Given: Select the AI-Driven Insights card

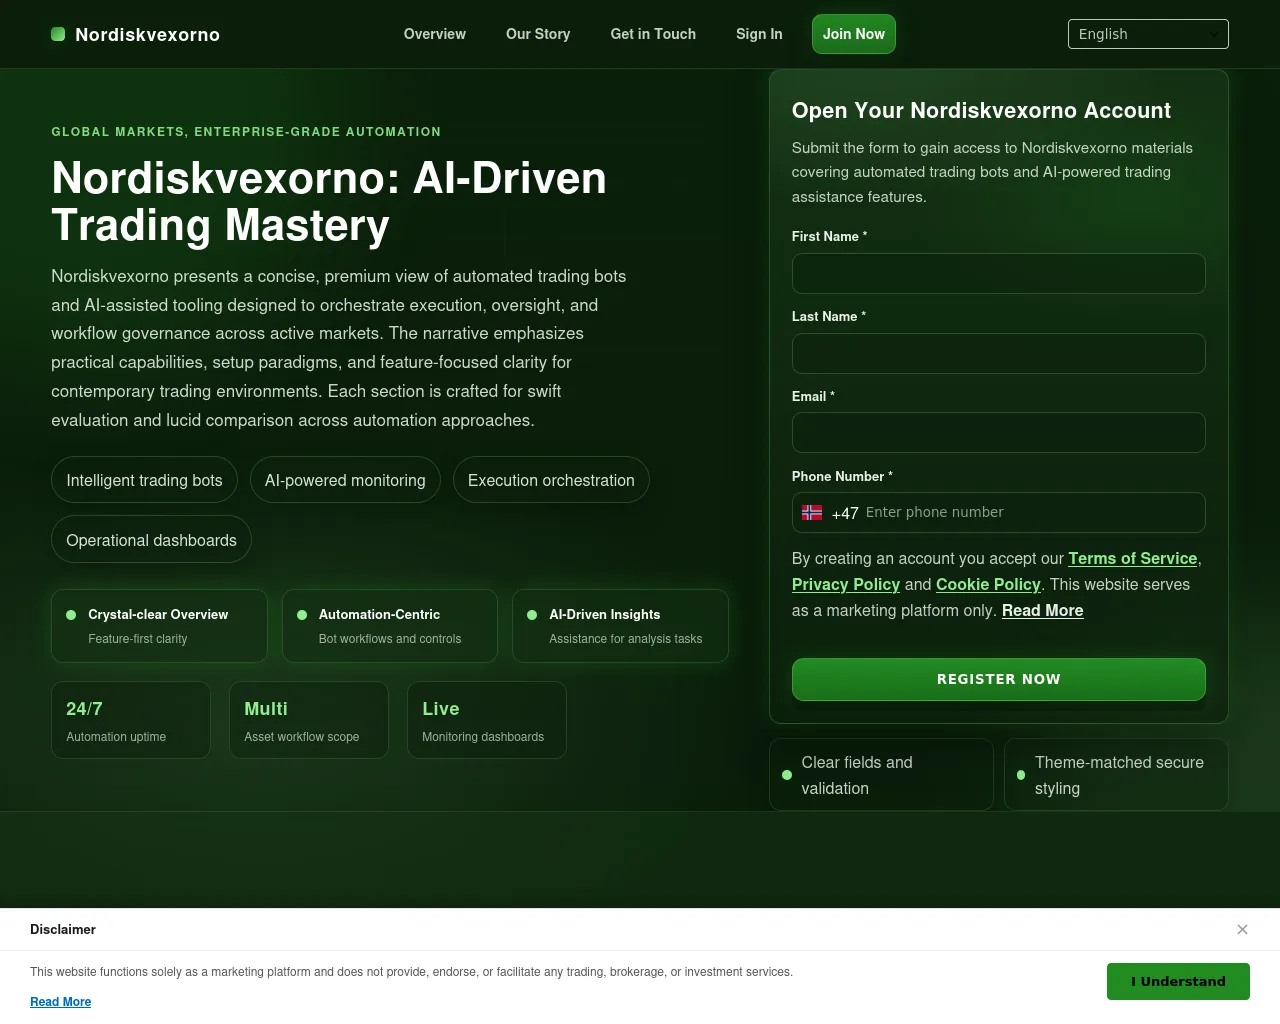Looking at the screenshot, I should tap(620, 626).
